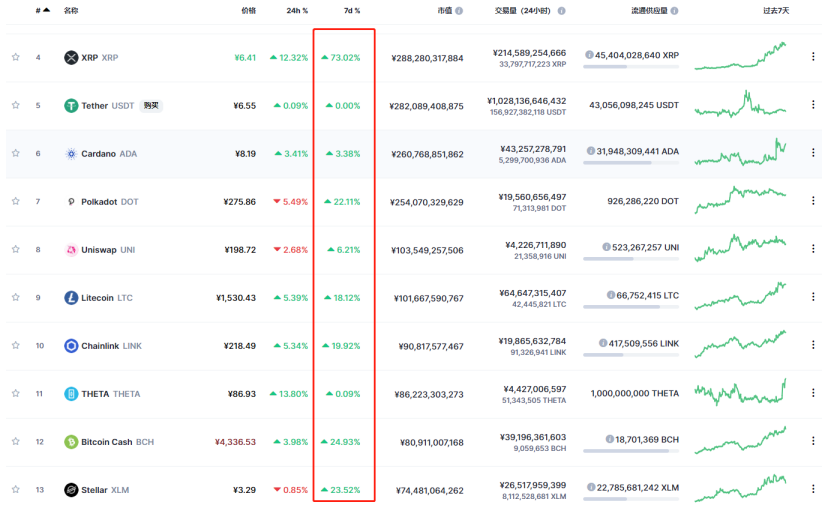This screenshot has width=823, height=505.
Task: Open the Polkadot DOT coin page link
Action: point(108,202)
